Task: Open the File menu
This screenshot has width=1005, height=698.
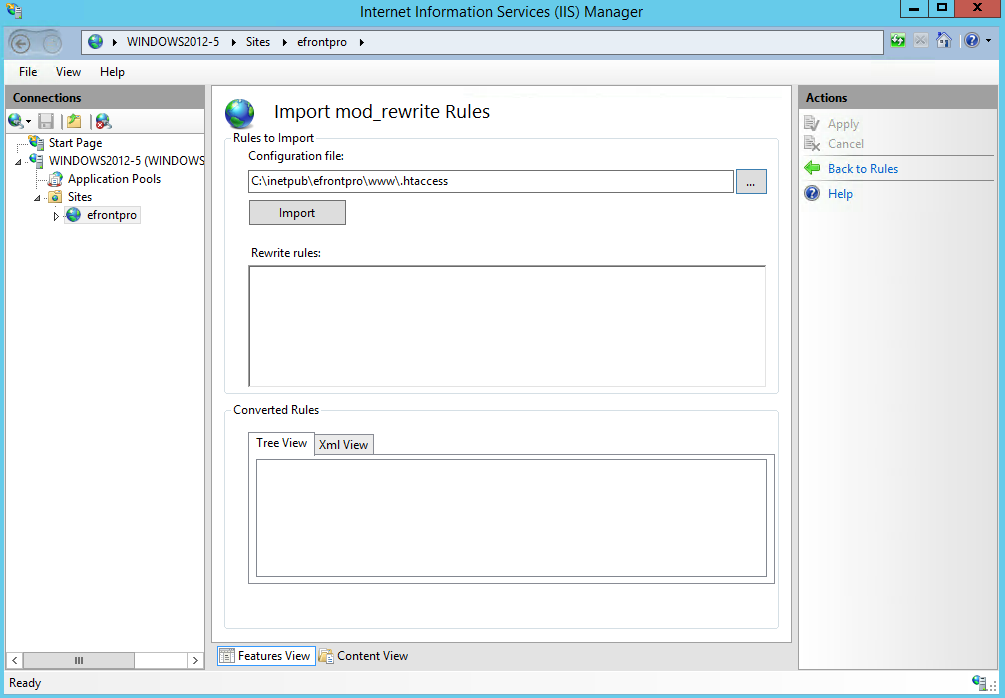Action: click(28, 72)
